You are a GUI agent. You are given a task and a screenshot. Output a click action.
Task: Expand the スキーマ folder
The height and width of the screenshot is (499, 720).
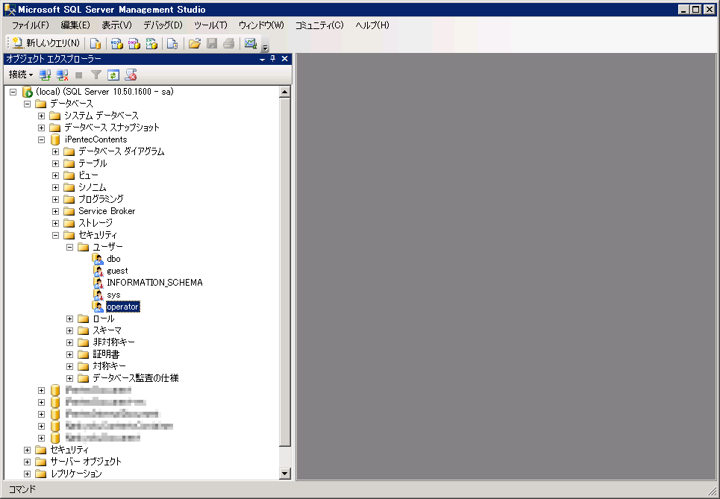(x=70, y=331)
